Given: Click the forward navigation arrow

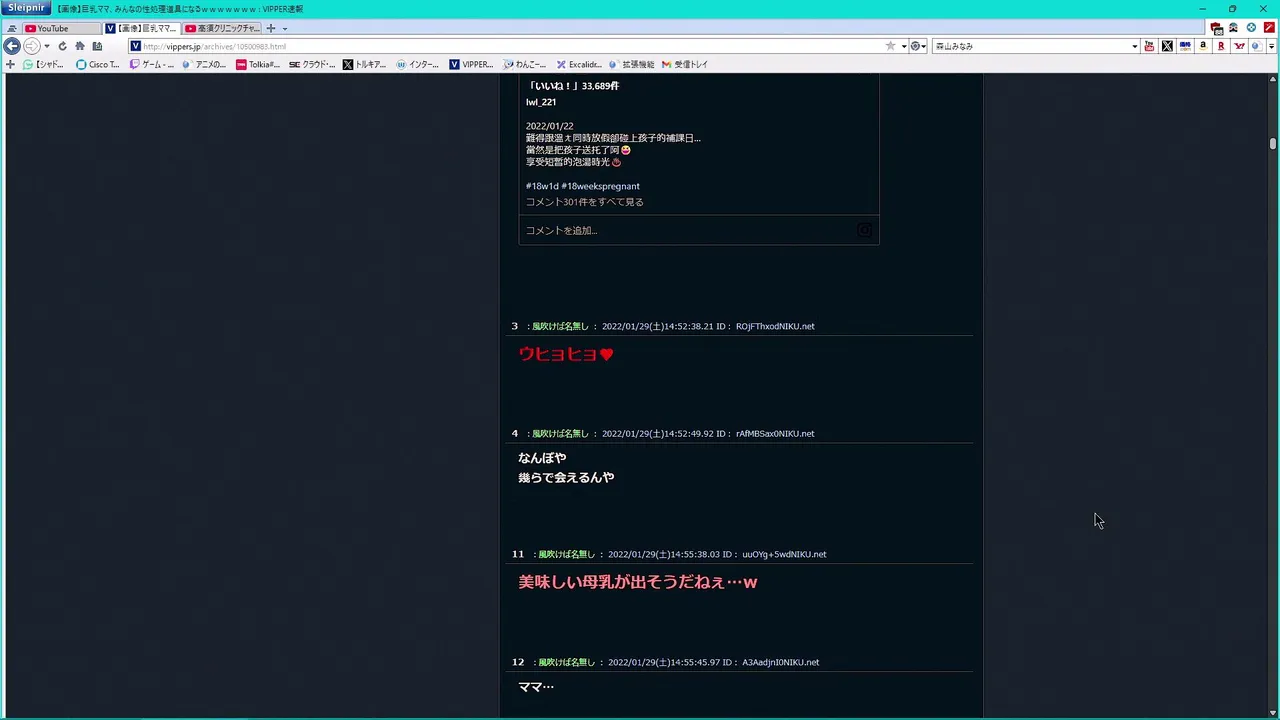Looking at the screenshot, I should point(31,46).
